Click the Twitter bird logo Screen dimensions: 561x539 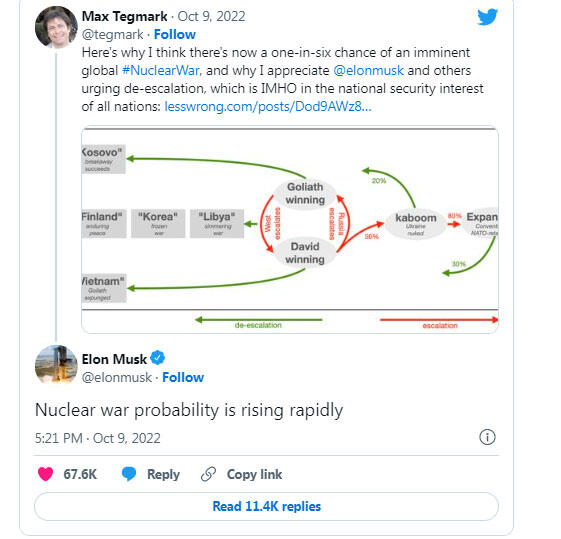487,17
